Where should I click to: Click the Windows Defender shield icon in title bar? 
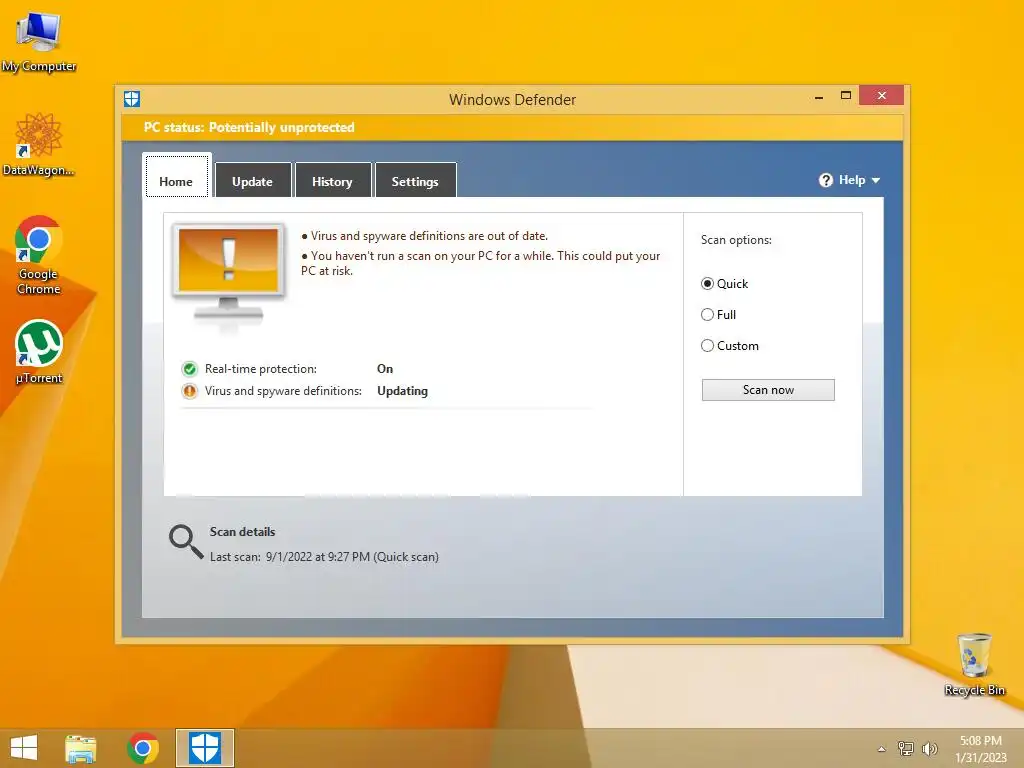(132, 99)
